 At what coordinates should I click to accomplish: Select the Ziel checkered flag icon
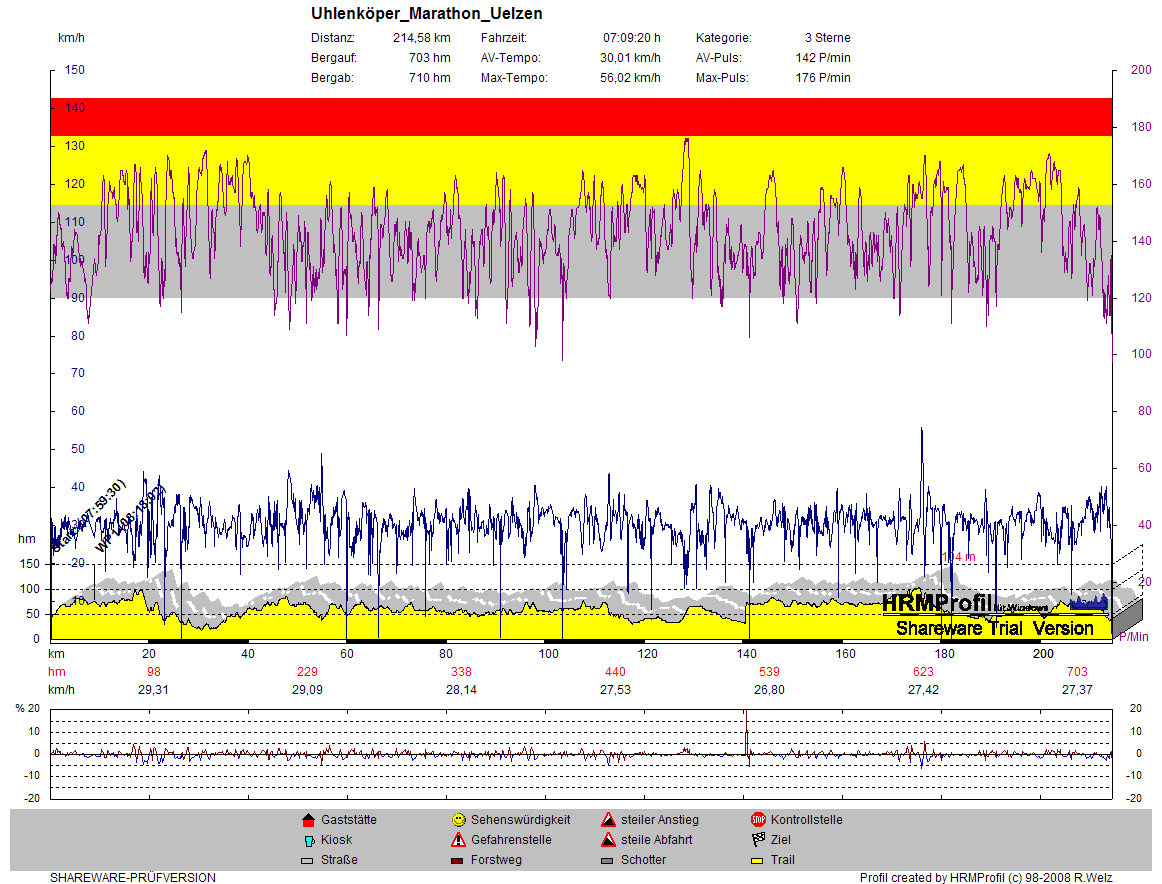pos(758,840)
